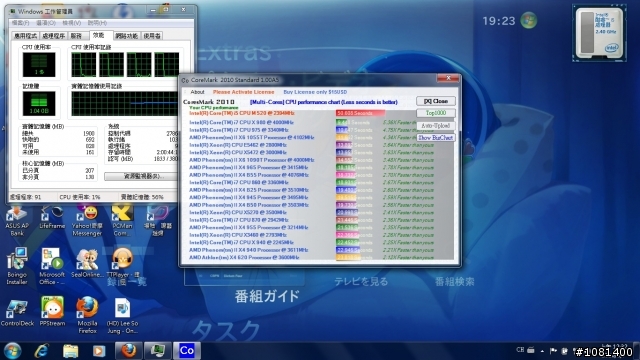Select the AMD Phenom II X6 1090T row
Viewport: 640px width, 360px height.
pyautogui.click(x=251, y=160)
